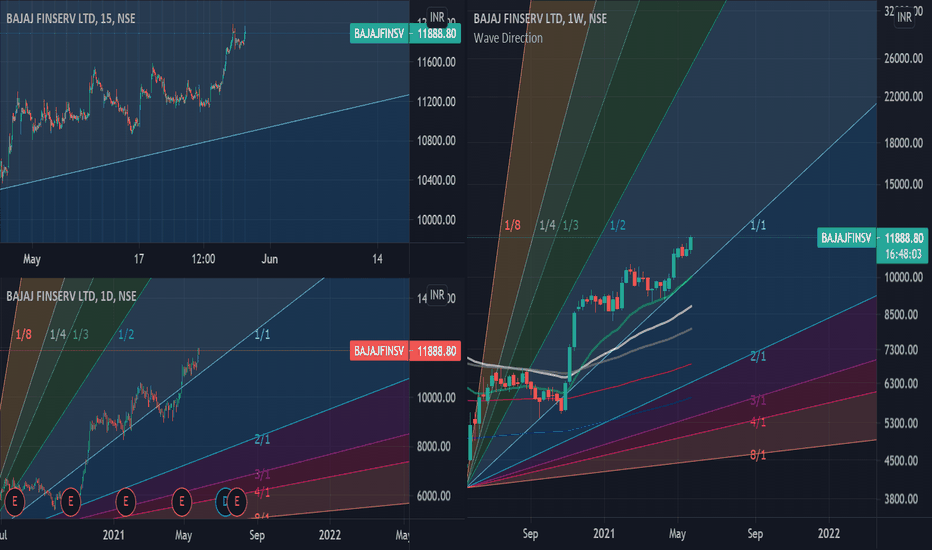Image resolution: width=932 pixels, height=550 pixels.
Task: Click the 5300.00 level on 1W price axis
Action: pos(901,423)
